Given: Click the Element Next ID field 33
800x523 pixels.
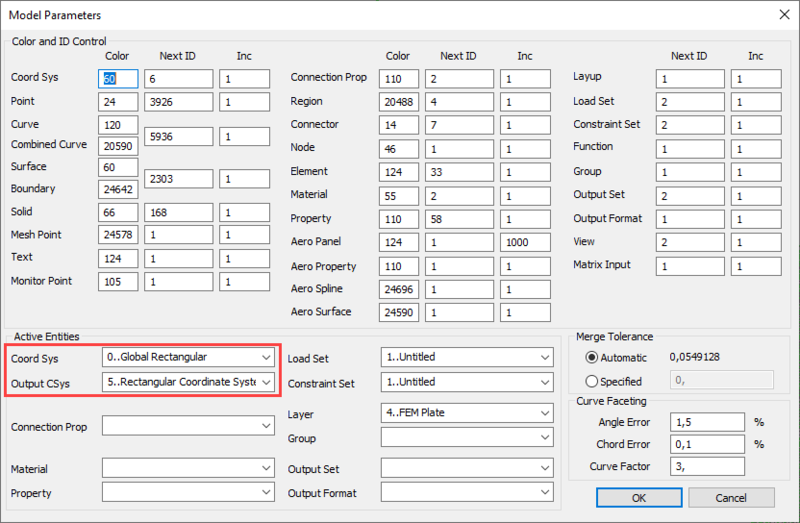Looking at the screenshot, I should pos(459,172).
